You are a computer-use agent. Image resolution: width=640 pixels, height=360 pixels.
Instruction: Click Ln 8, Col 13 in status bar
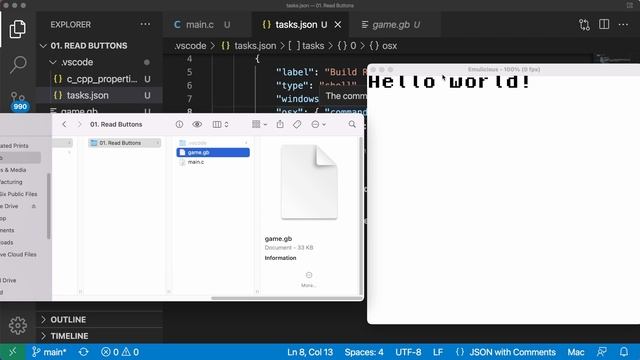tap(310, 352)
